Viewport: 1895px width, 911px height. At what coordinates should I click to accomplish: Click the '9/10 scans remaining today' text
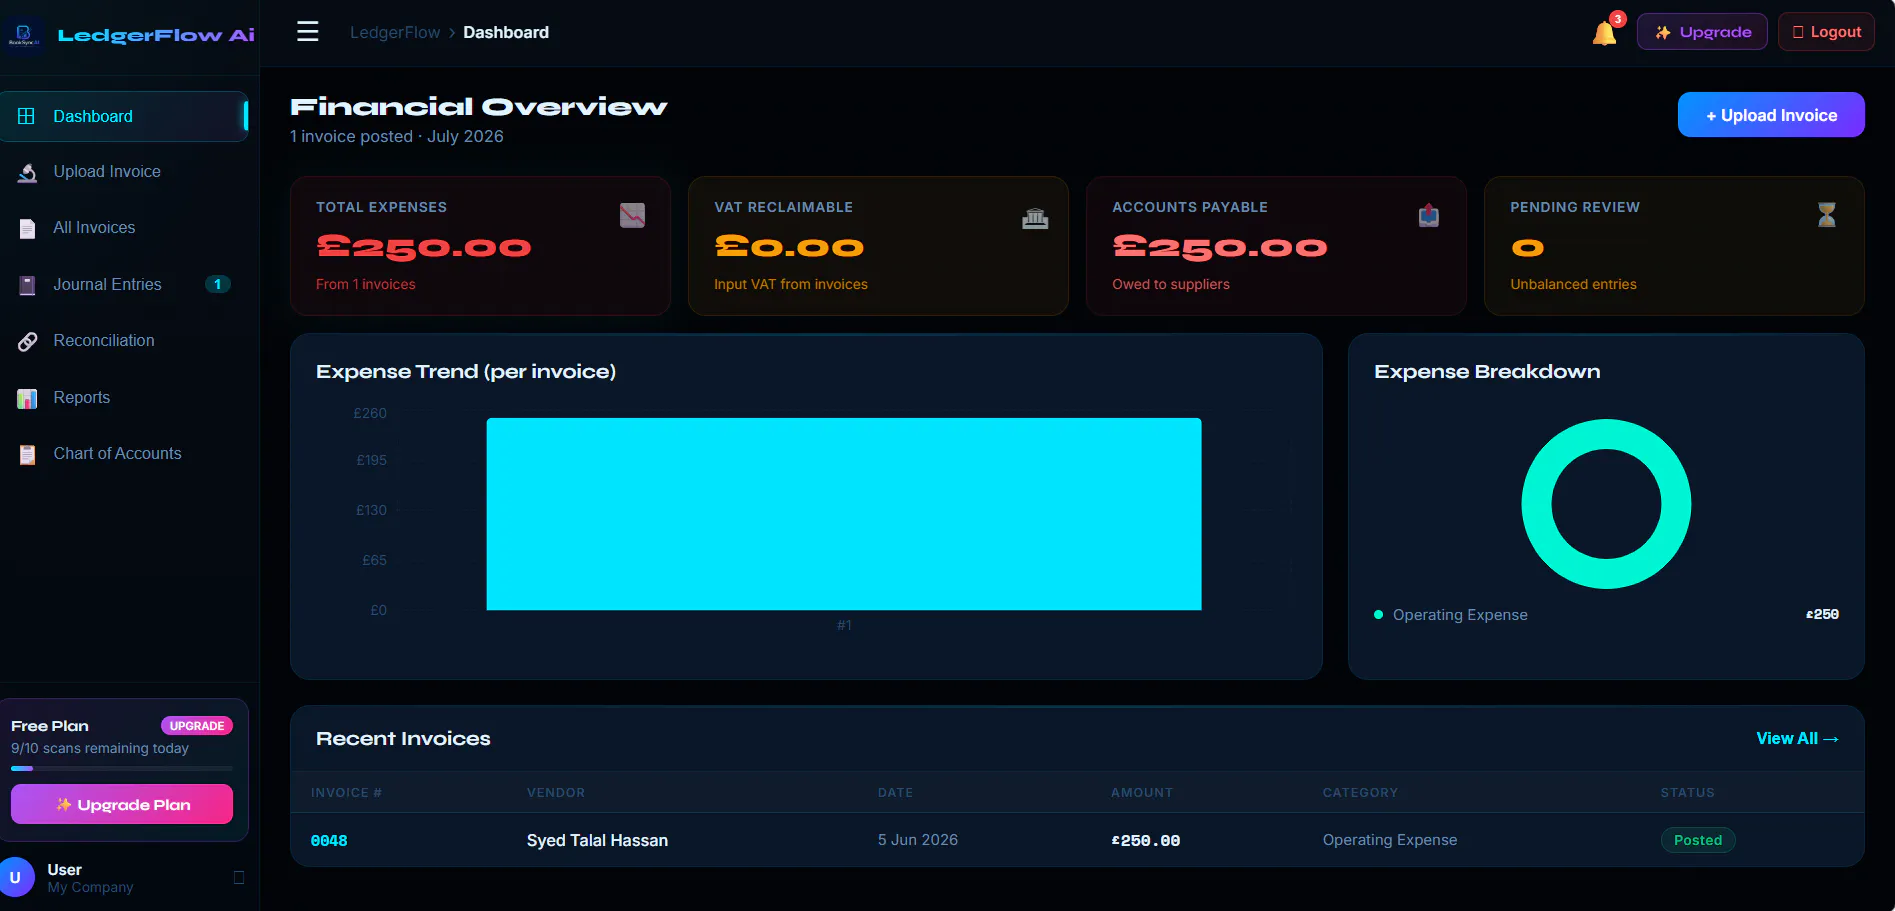(100, 748)
